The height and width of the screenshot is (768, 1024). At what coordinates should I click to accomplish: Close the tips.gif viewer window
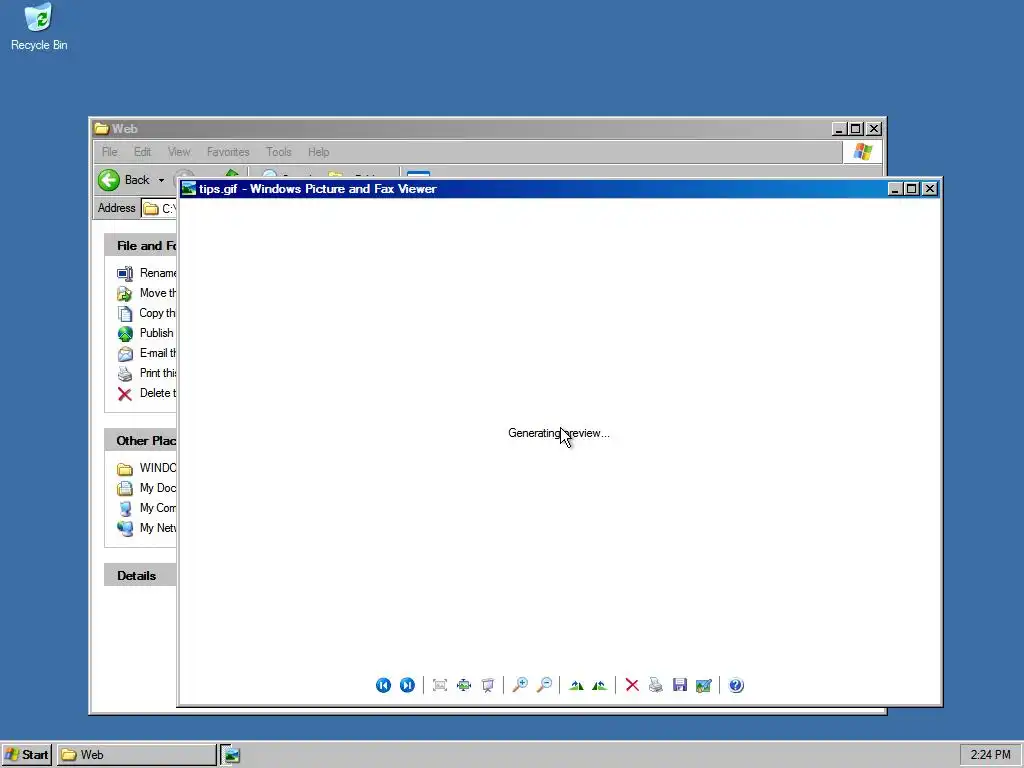pos(930,189)
